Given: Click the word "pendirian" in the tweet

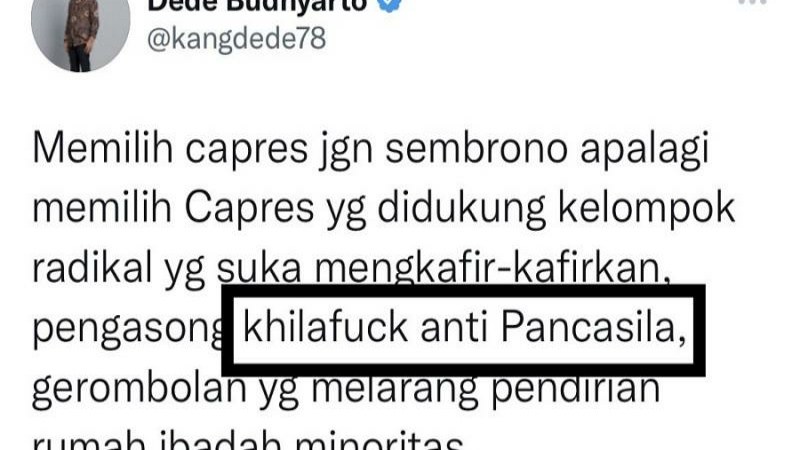Looking at the screenshot, I should tap(576, 389).
